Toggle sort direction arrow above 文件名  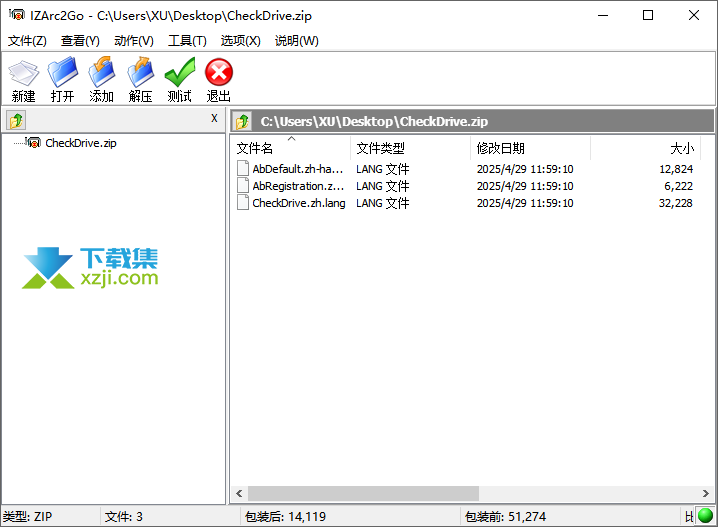point(292,138)
